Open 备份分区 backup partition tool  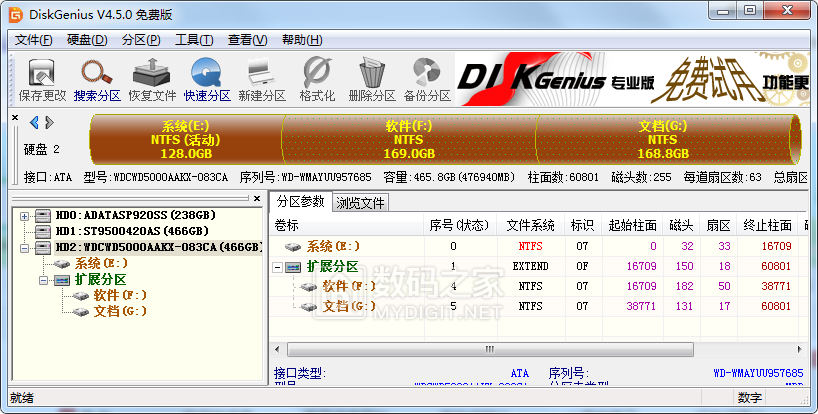[x=427, y=80]
